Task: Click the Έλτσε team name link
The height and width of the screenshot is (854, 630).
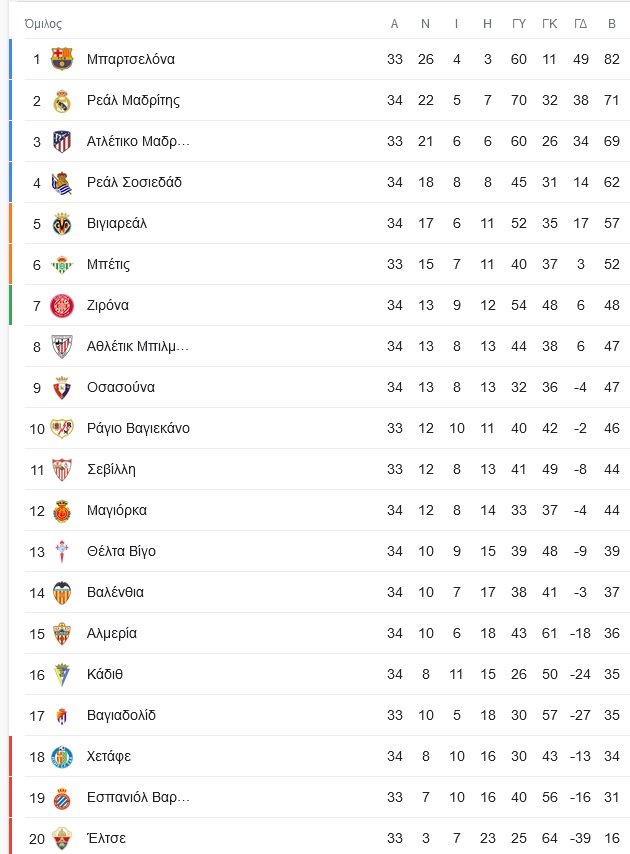Action: [107, 838]
